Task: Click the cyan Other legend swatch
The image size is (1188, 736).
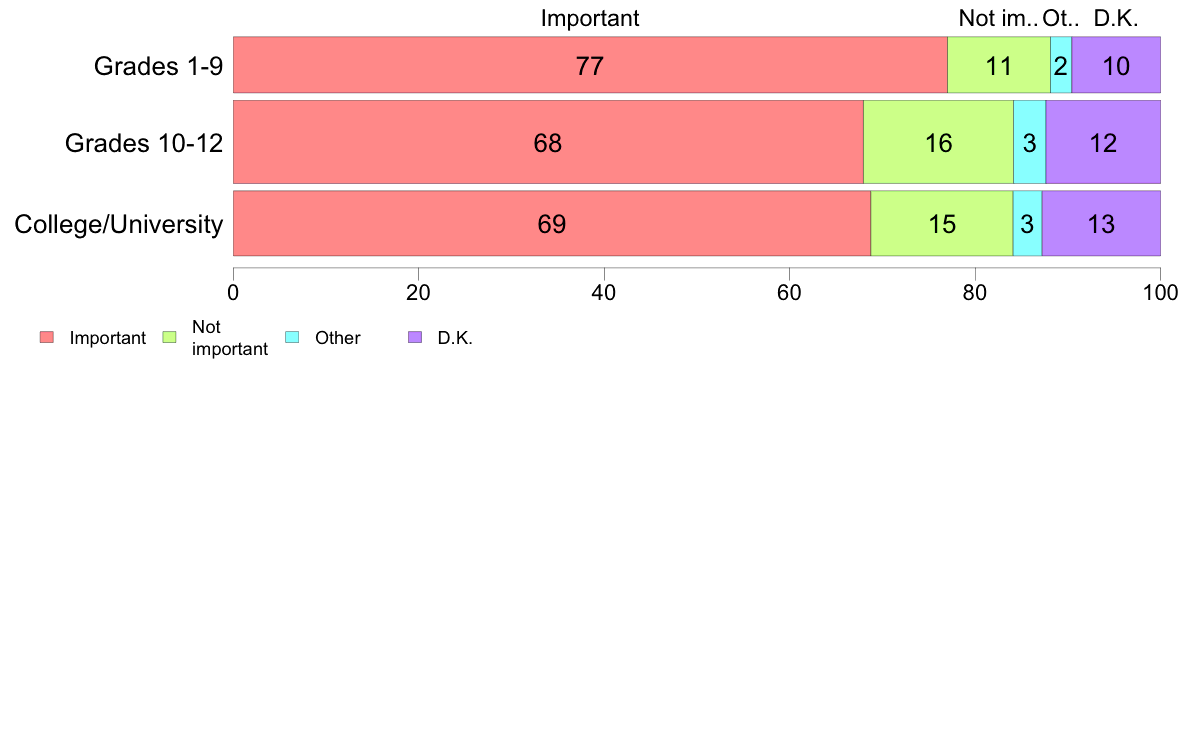Action: tap(292, 337)
